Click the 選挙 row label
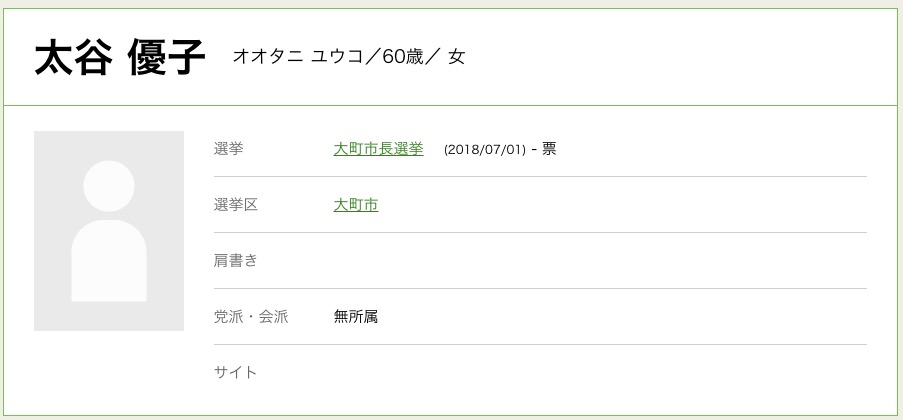Screen dimensions: 903x420 (x=228, y=149)
